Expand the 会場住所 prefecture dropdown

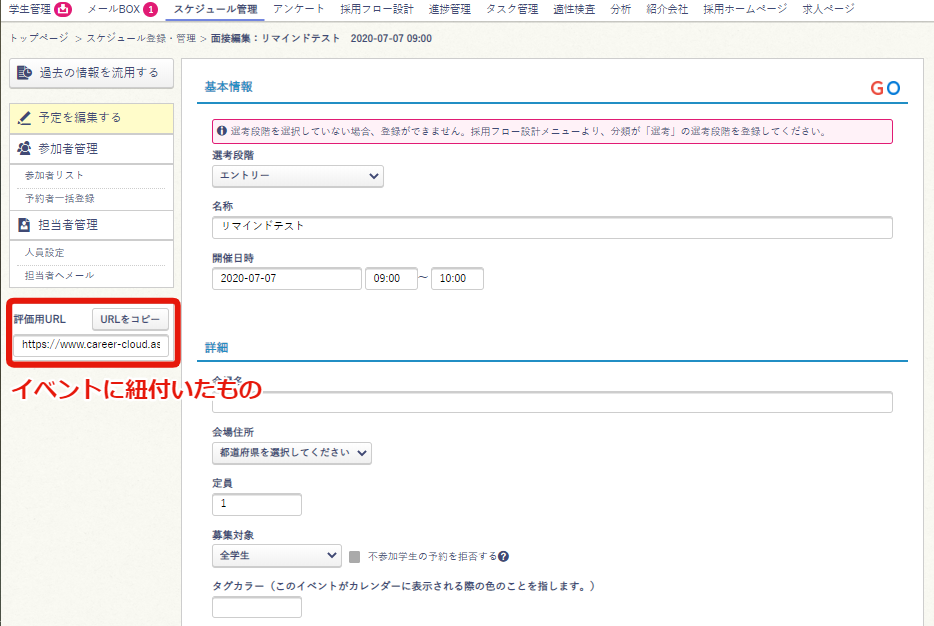coord(292,453)
